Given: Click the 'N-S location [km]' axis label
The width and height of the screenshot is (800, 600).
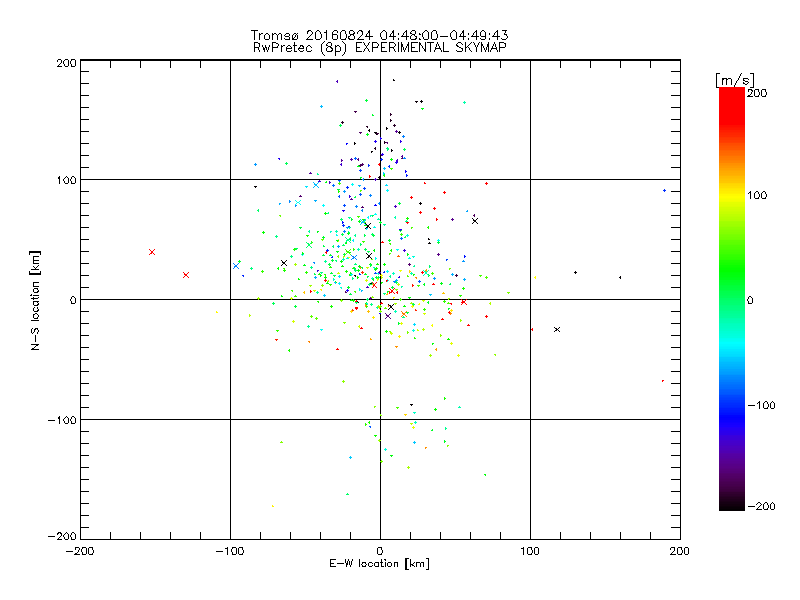Looking at the screenshot, I should (x=35, y=300).
